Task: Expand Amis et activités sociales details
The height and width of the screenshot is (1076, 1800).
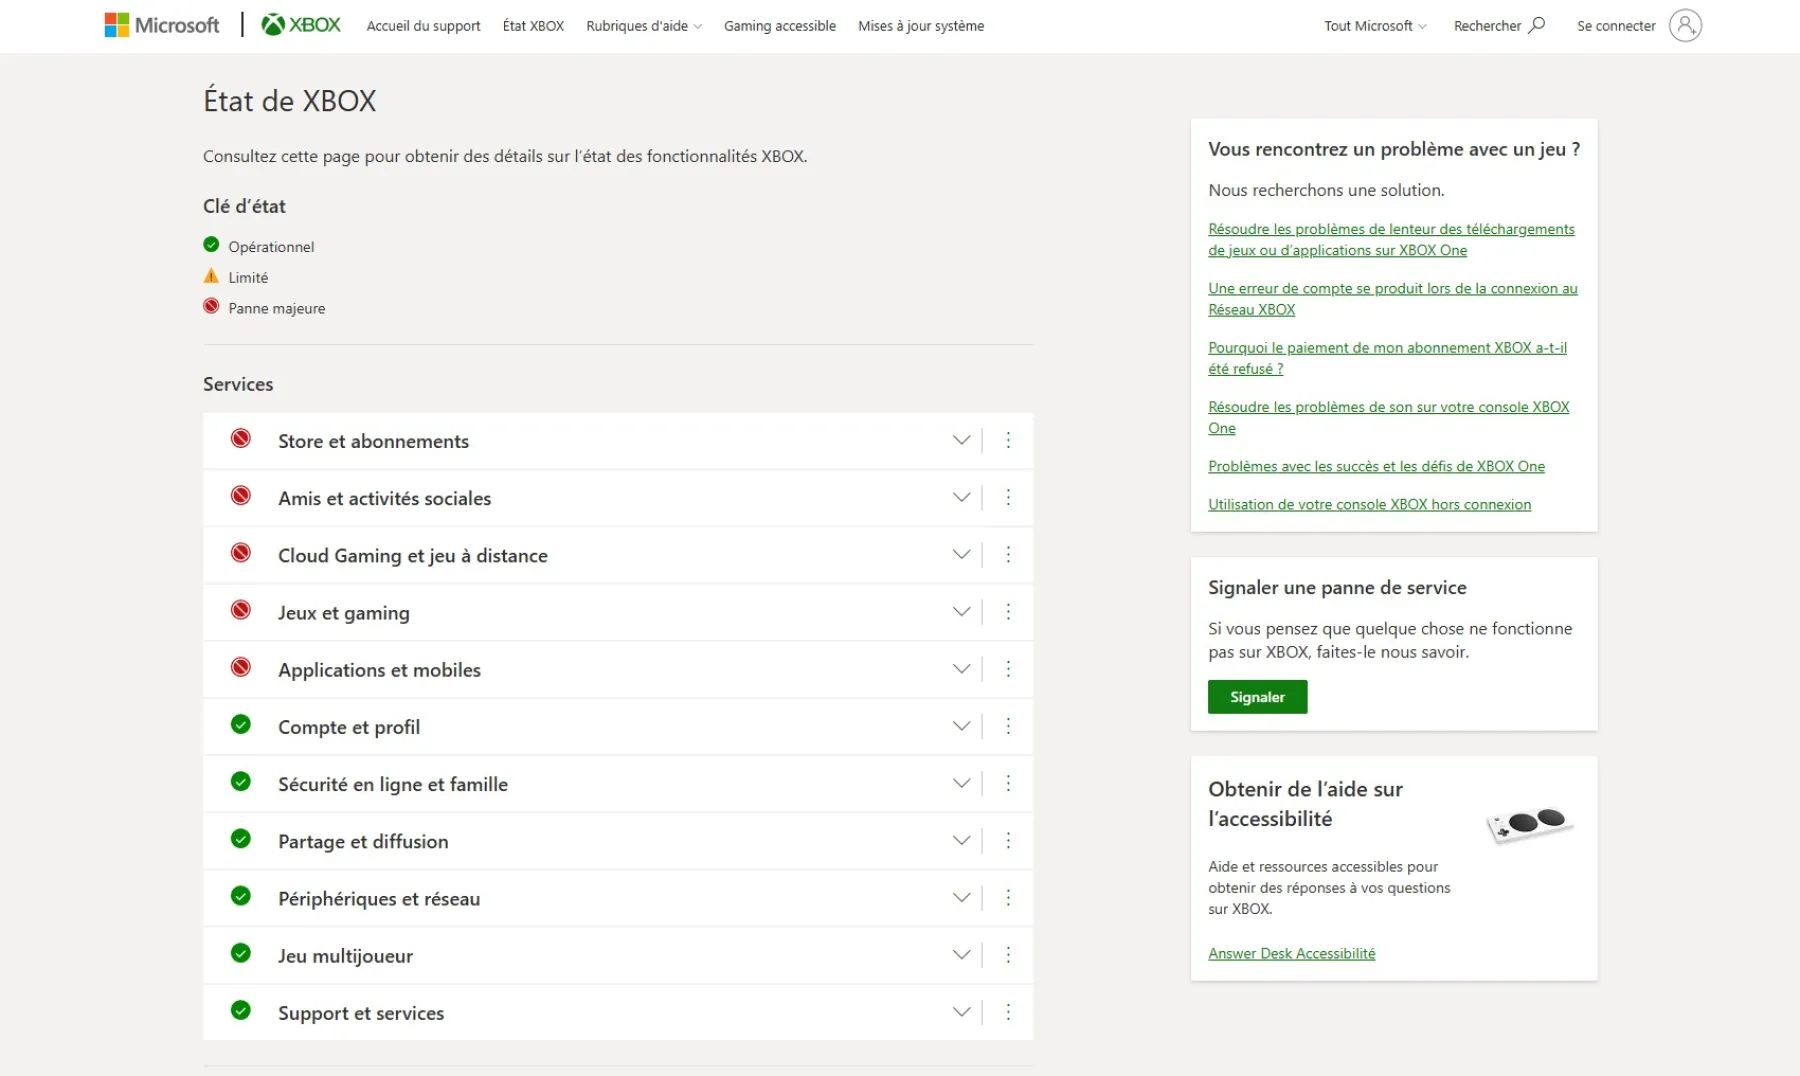Action: [961, 497]
